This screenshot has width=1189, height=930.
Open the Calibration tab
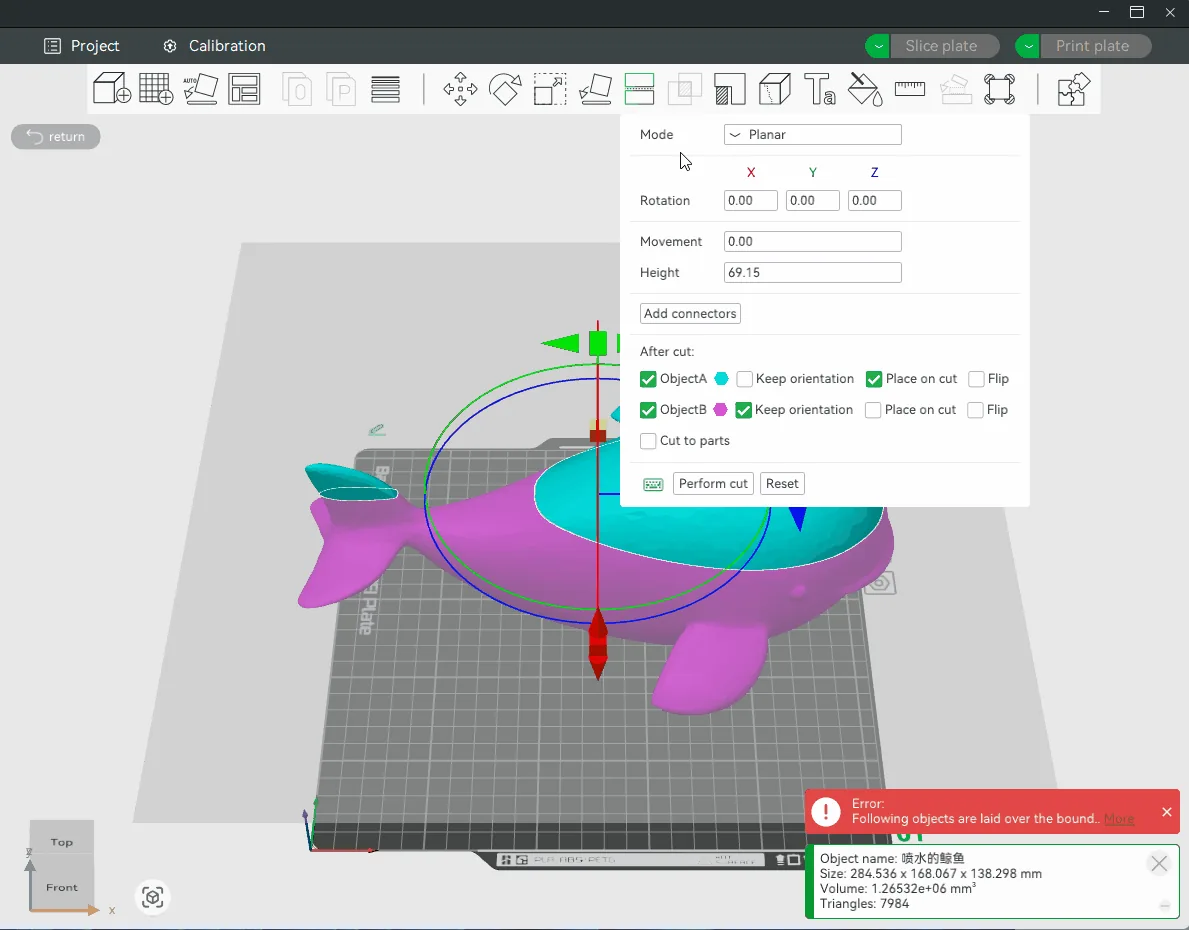[215, 46]
